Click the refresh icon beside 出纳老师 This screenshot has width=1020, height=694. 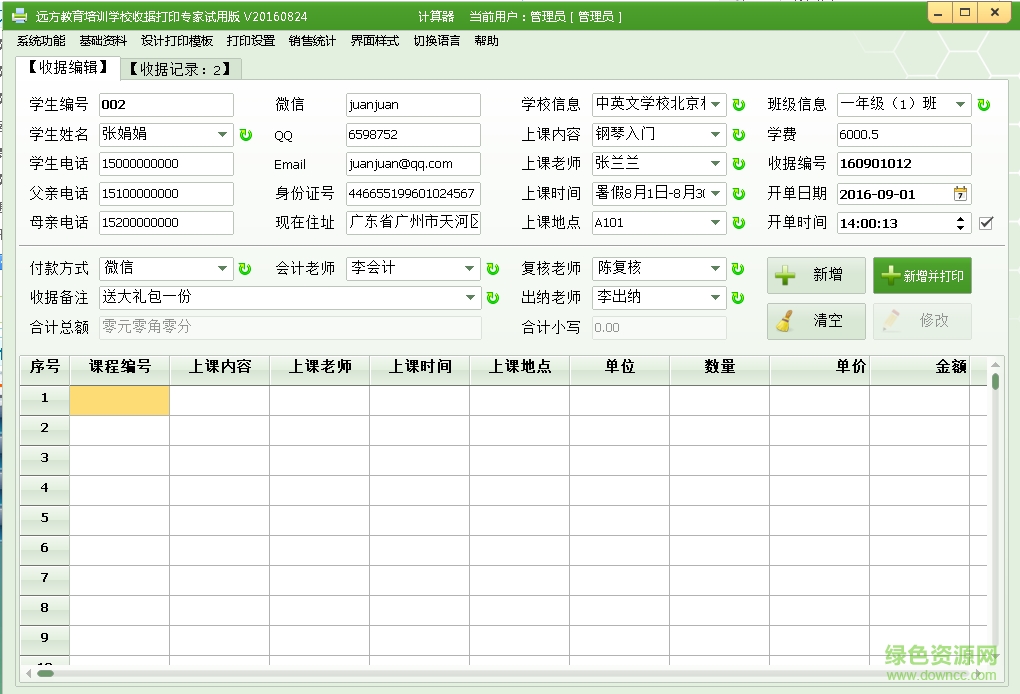tap(738, 297)
